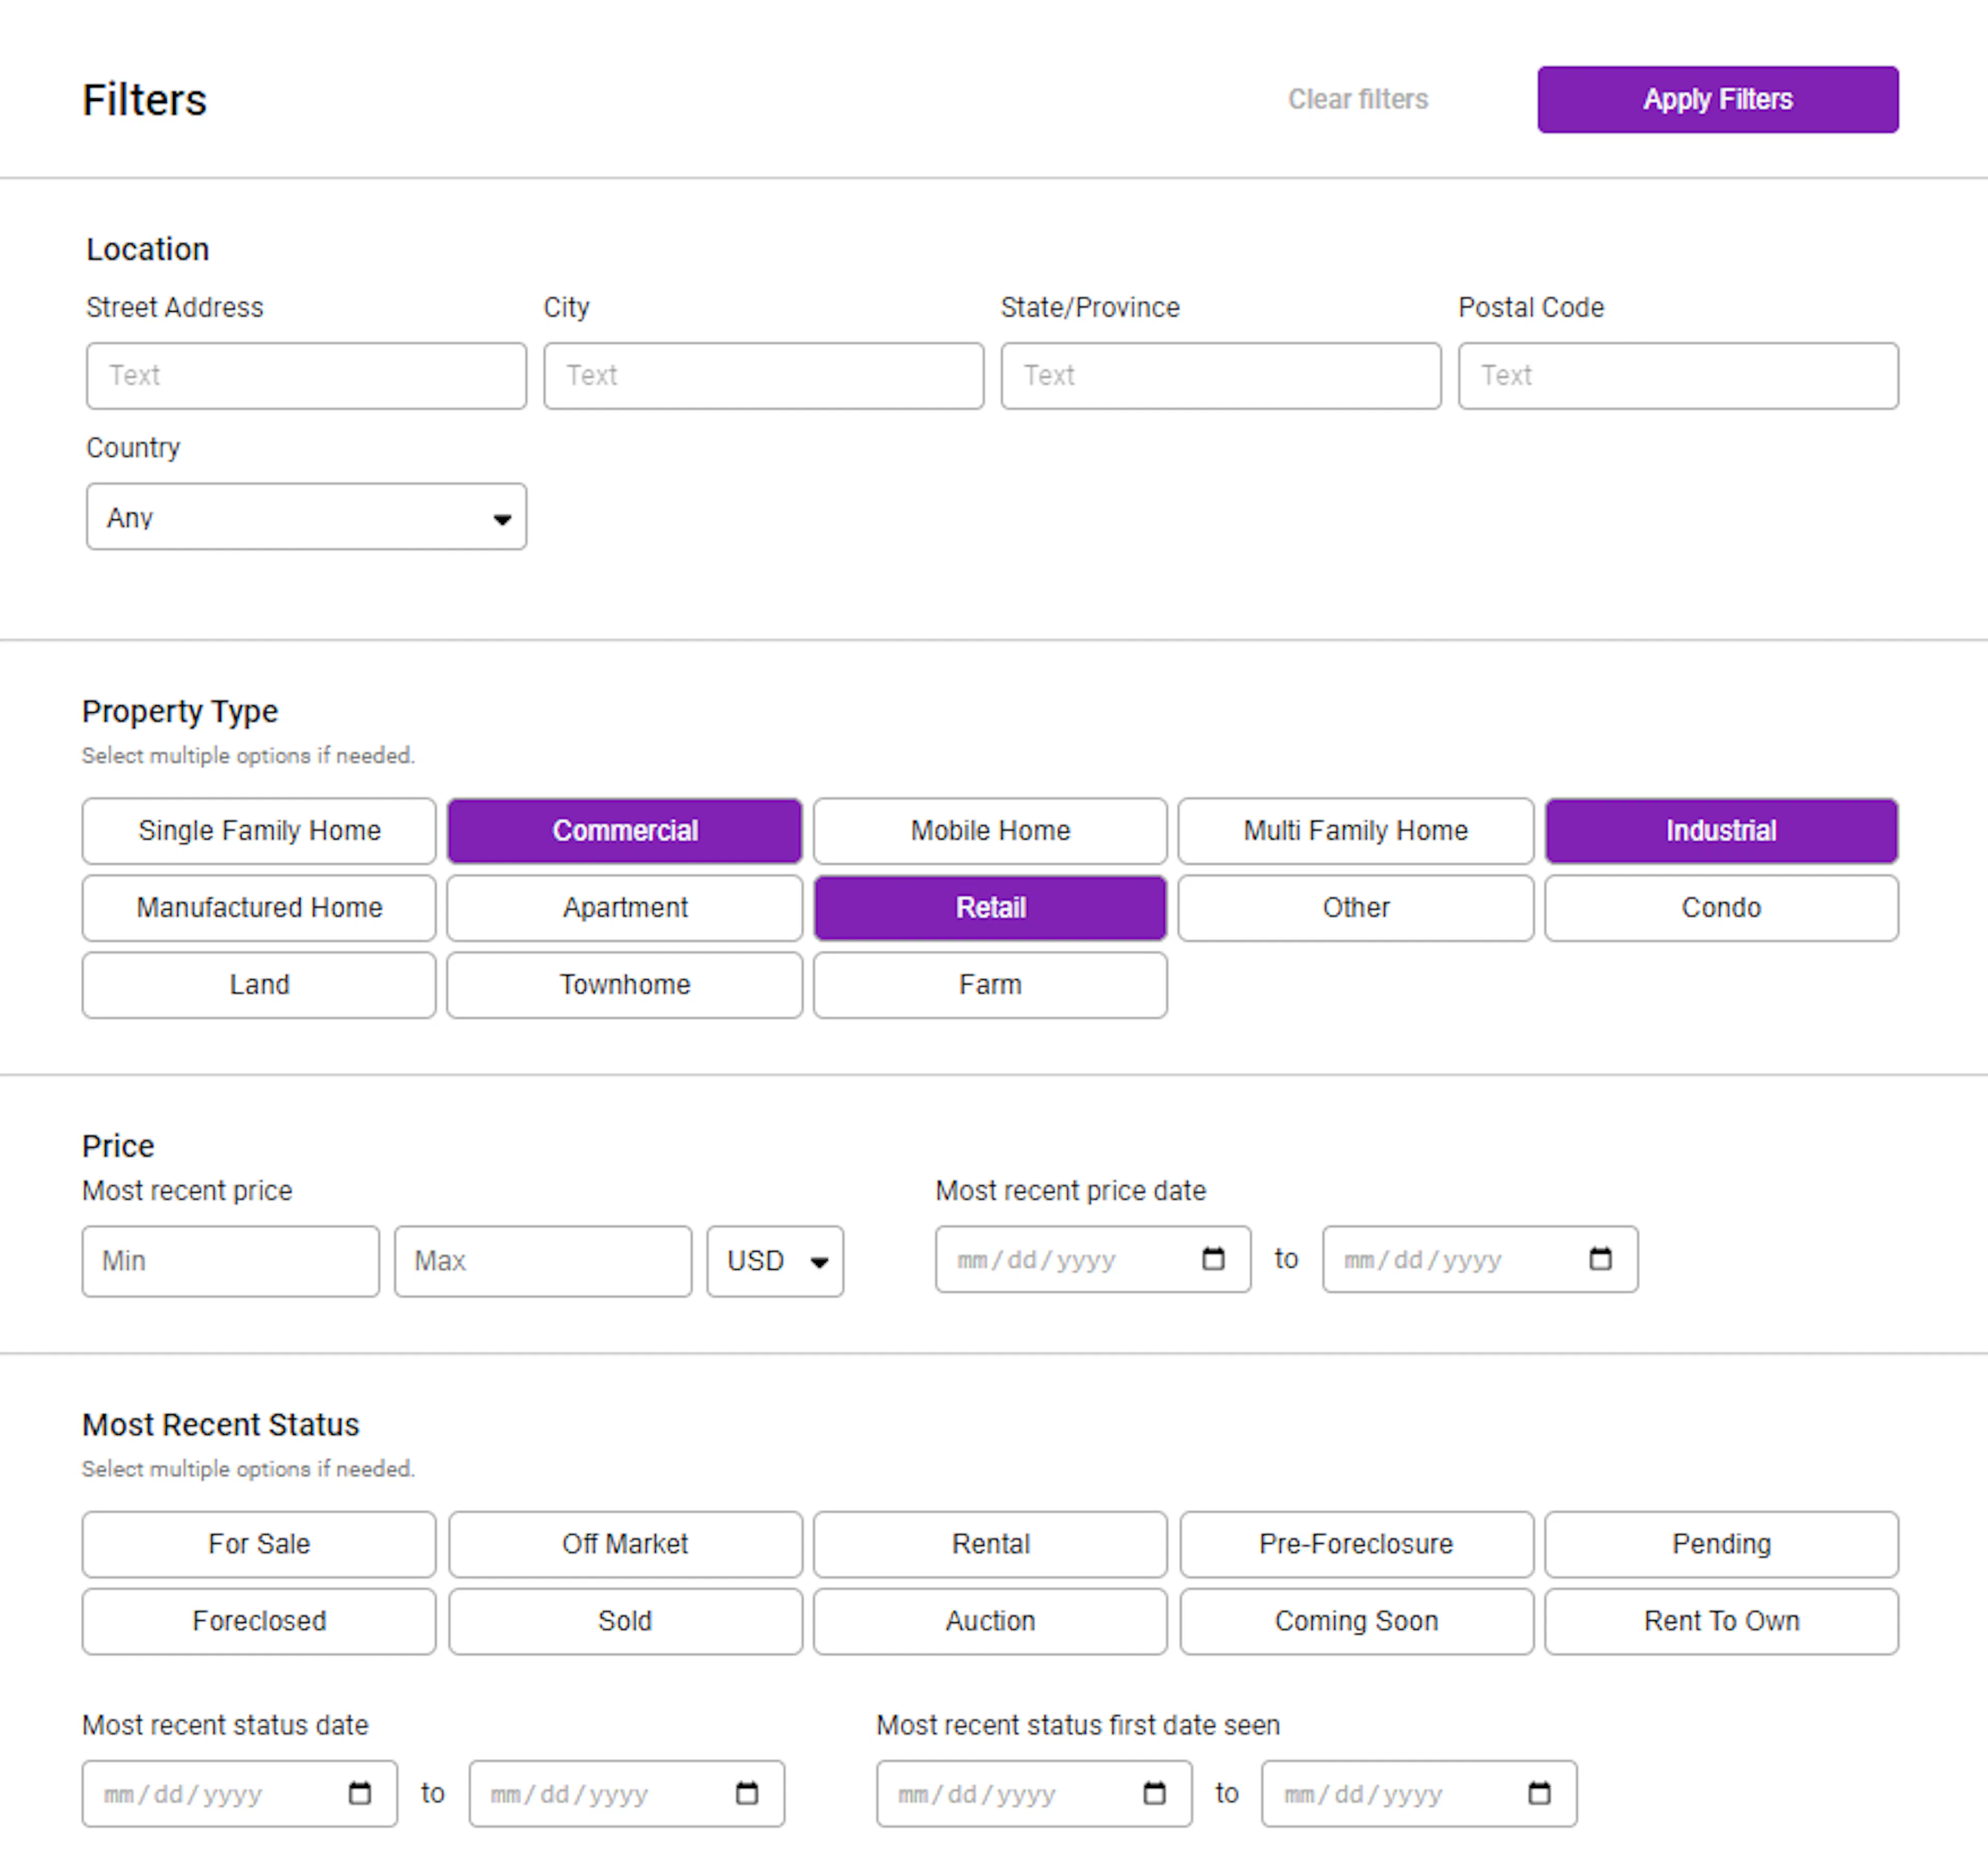Deselect the Industrial property type
The height and width of the screenshot is (1873, 1988).
point(1721,830)
